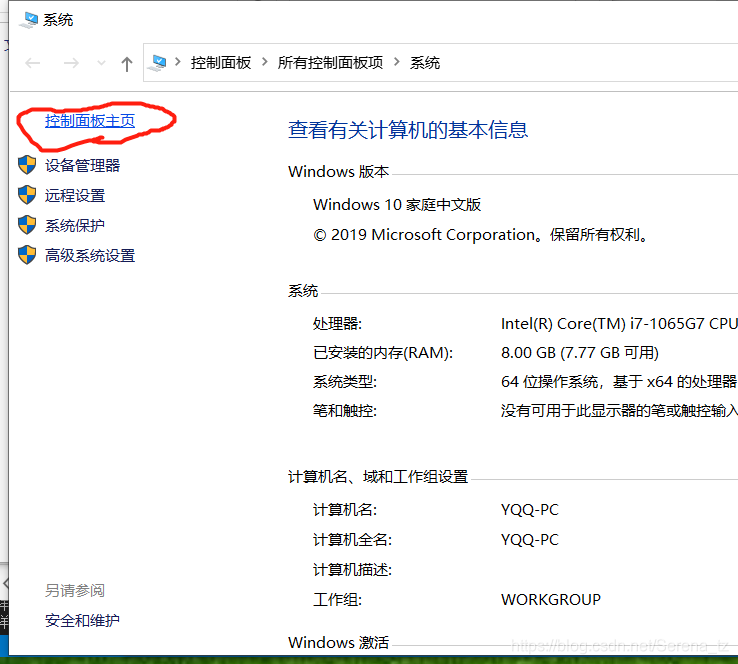Click the heading 查看有关计算机的基本信息
Viewport: 738px width, 664px height.
pos(408,130)
